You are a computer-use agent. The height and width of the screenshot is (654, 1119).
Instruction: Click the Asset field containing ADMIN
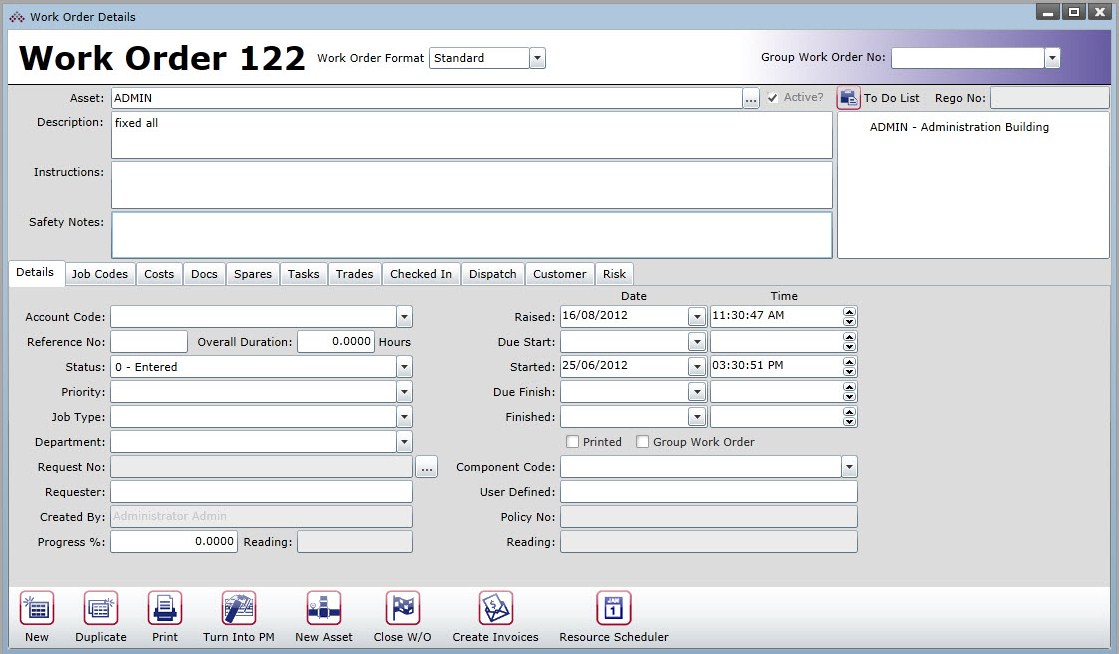click(426, 98)
